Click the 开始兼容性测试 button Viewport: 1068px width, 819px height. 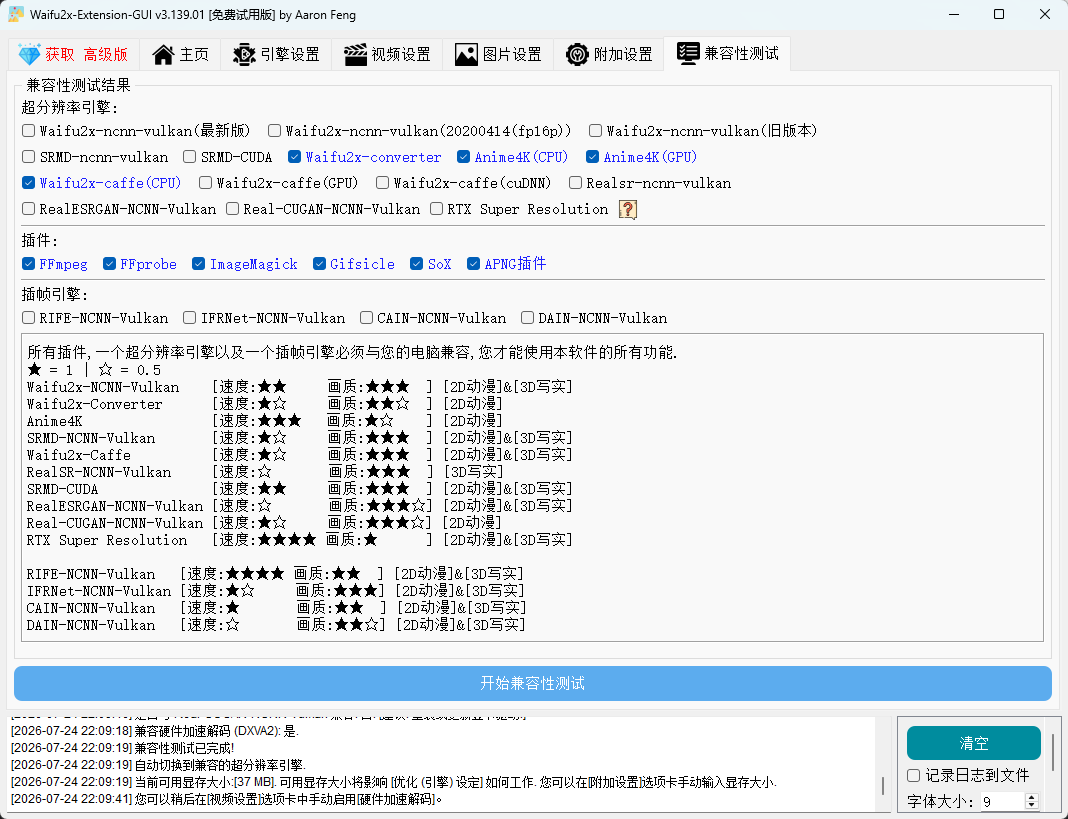pyautogui.click(x=533, y=683)
